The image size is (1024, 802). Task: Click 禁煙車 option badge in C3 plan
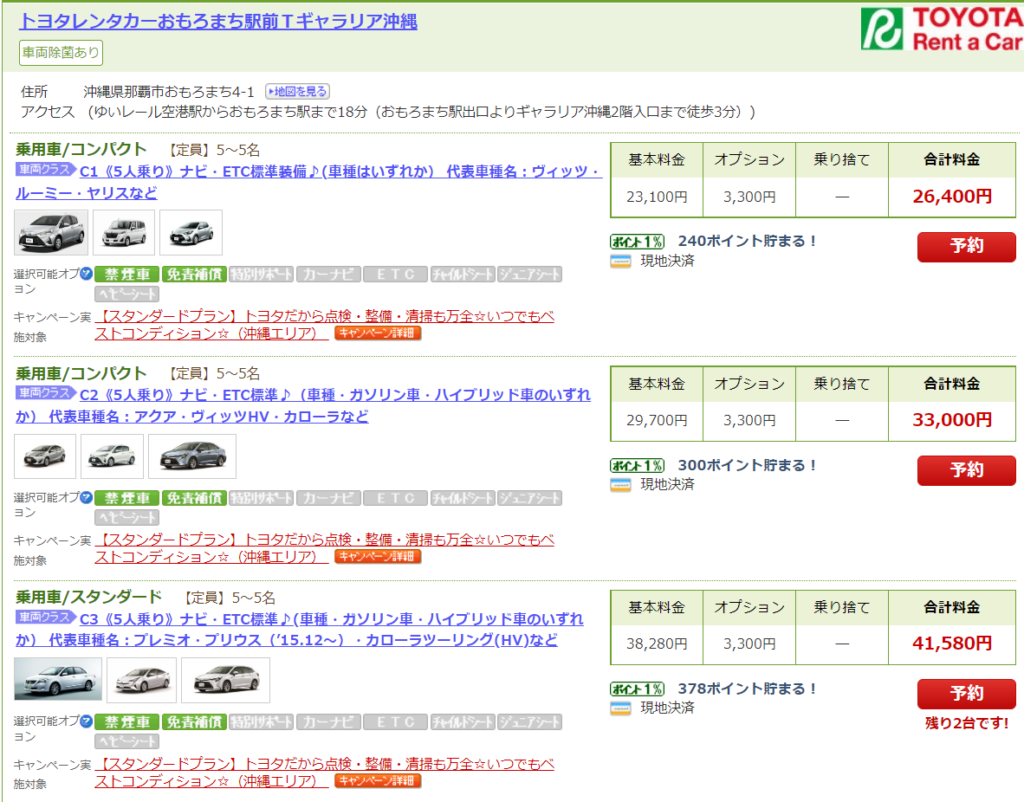(x=127, y=722)
